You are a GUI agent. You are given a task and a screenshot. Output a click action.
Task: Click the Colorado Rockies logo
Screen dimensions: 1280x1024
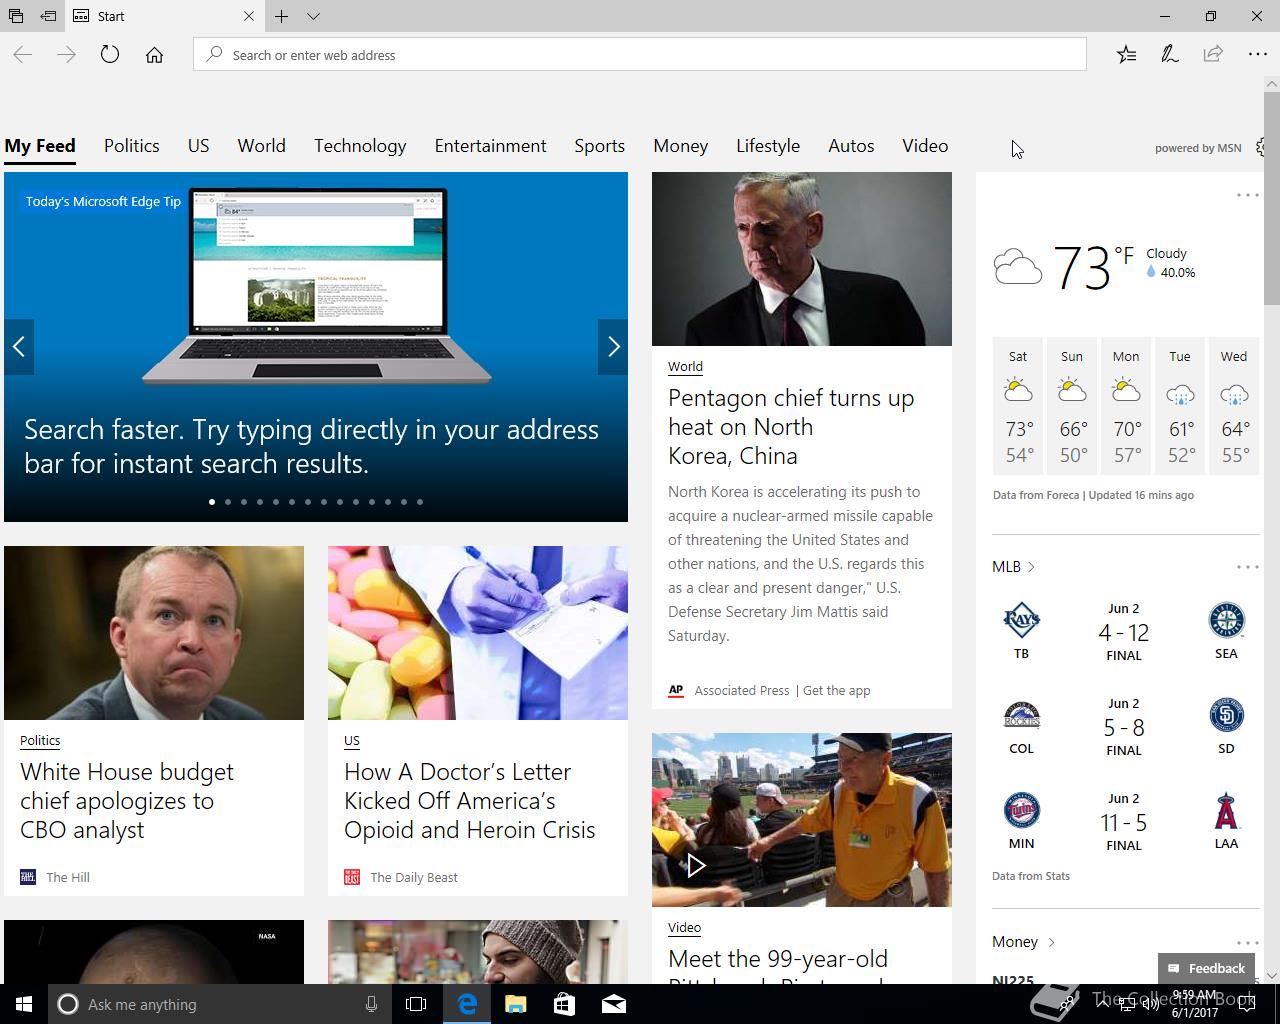pyautogui.click(x=1021, y=716)
